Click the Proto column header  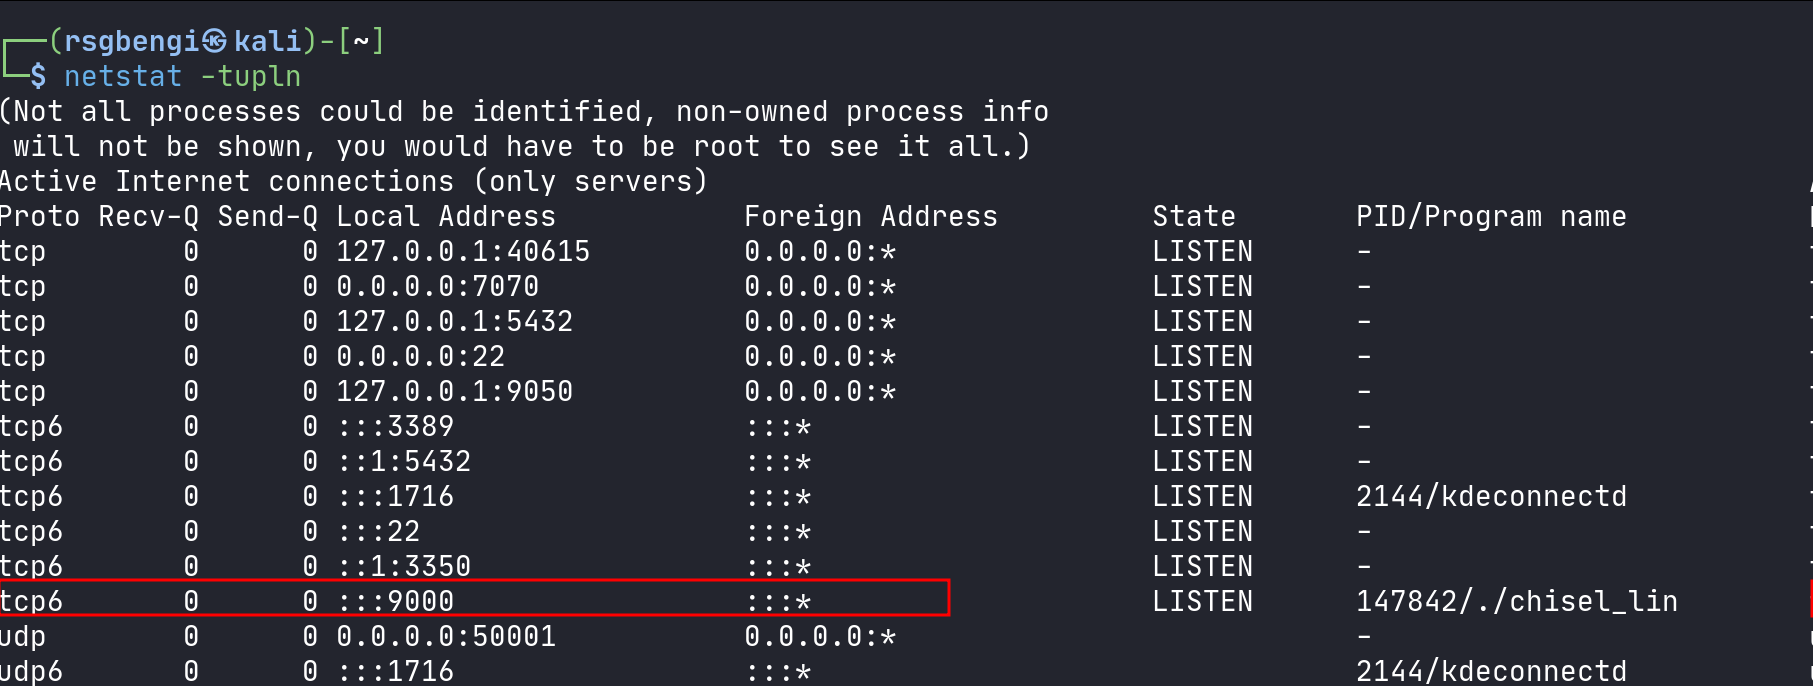coord(40,216)
